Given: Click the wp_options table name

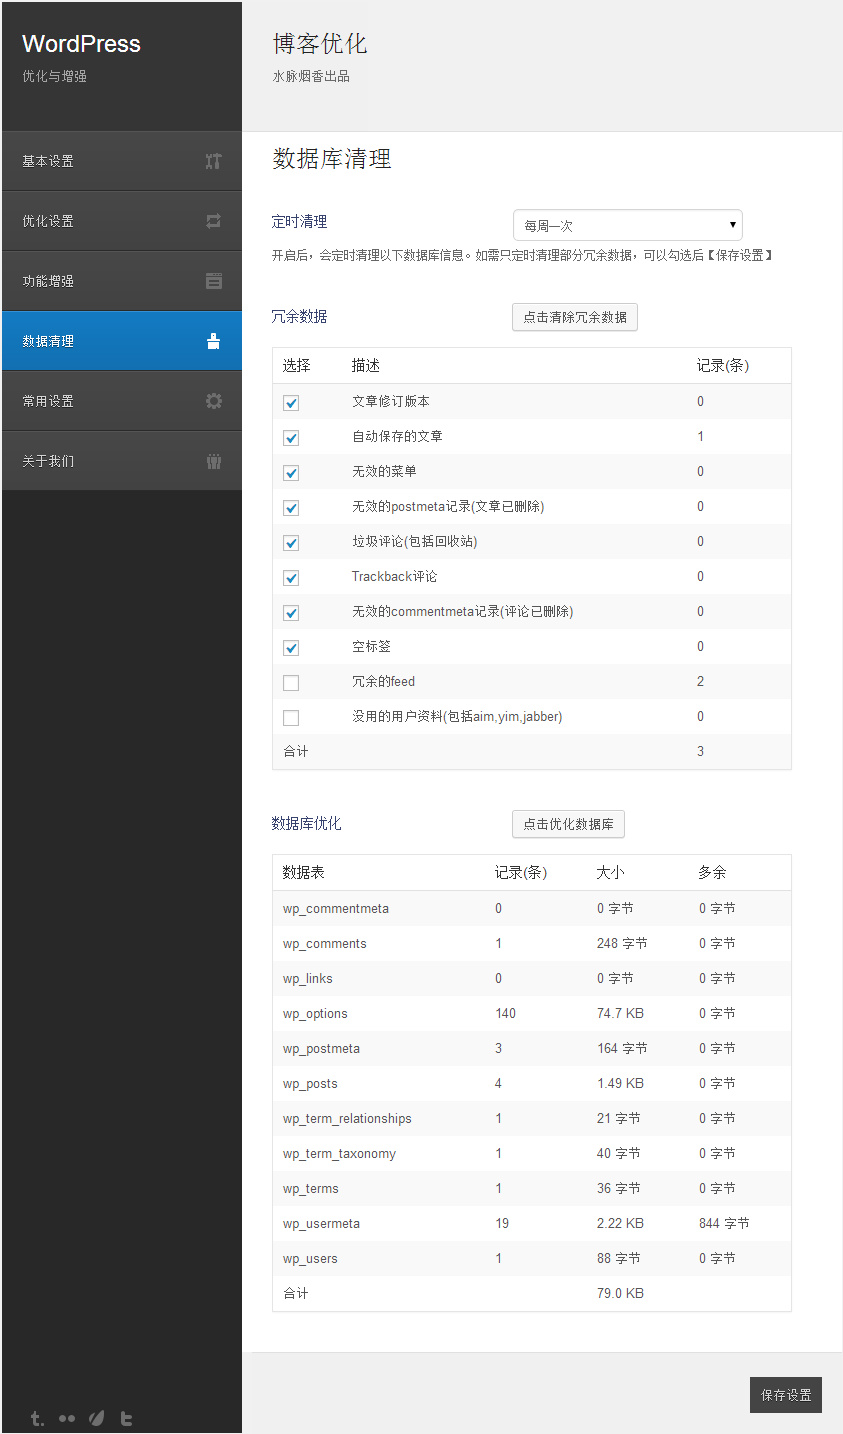Looking at the screenshot, I should (315, 1014).
